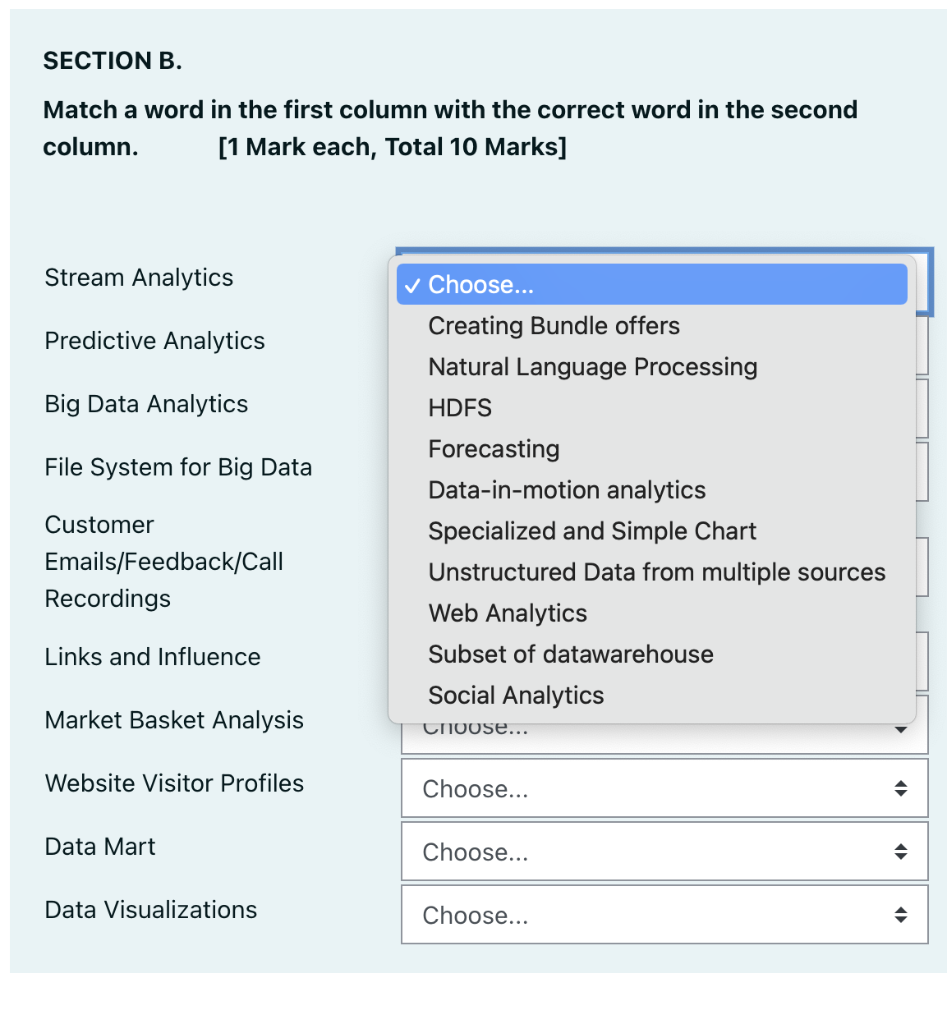Click the arrow on Market Basket Analysis select

pyautogui.click(x=901, y=731)
